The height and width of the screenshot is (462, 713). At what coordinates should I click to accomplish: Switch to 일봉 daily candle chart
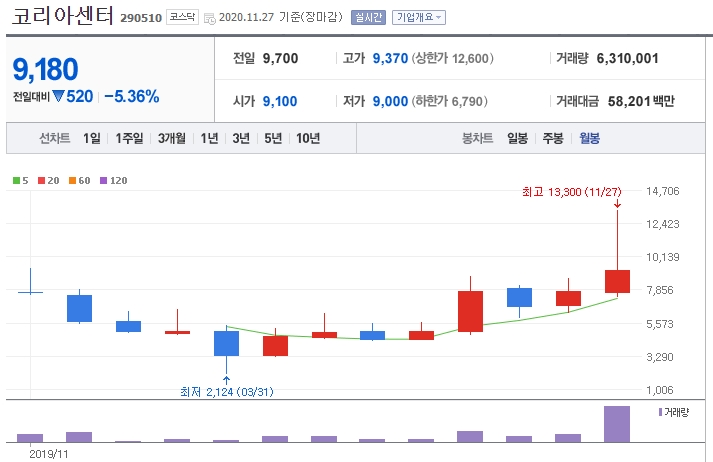click(x=517, y=138)
